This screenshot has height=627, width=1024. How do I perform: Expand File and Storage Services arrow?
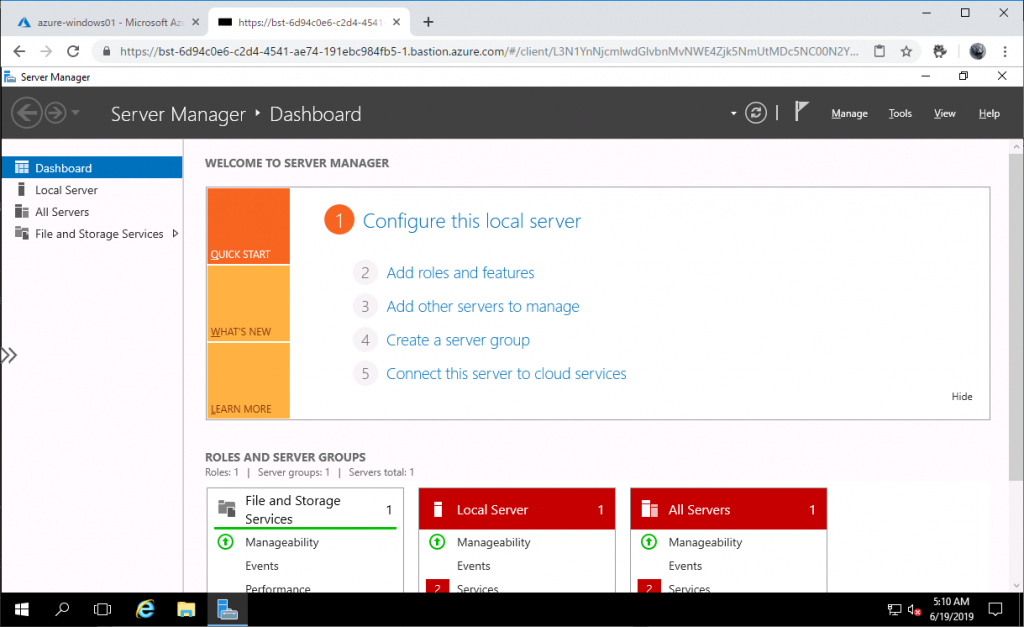175,233
